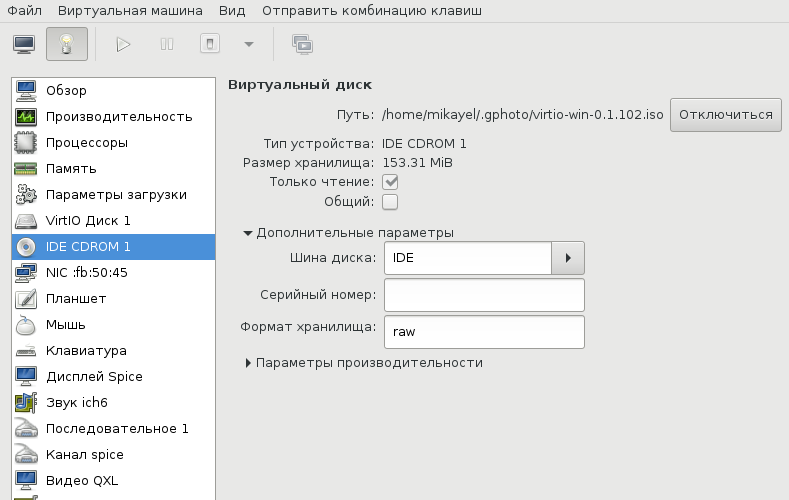Open the Виртуальная машина menu
Image resolution: width=789 pixels, height=500 pixels.
click(x=130, y=11)
